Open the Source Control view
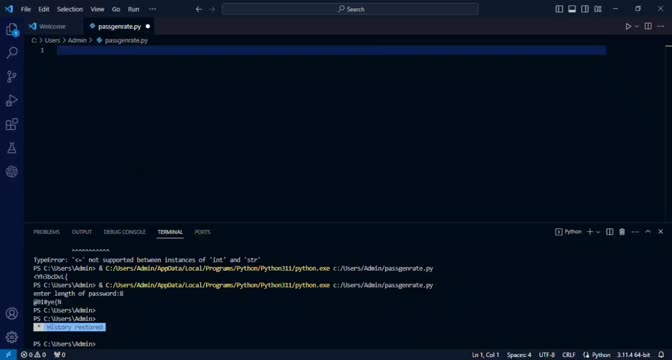672x360 pixels. point(12,77)
